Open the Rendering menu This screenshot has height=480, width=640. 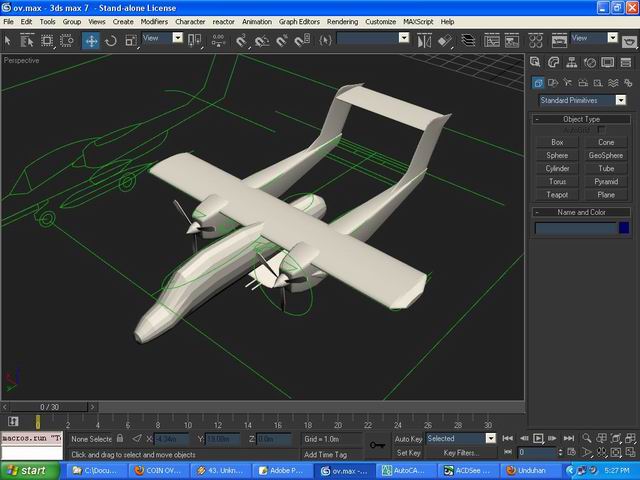click(342, 22)
